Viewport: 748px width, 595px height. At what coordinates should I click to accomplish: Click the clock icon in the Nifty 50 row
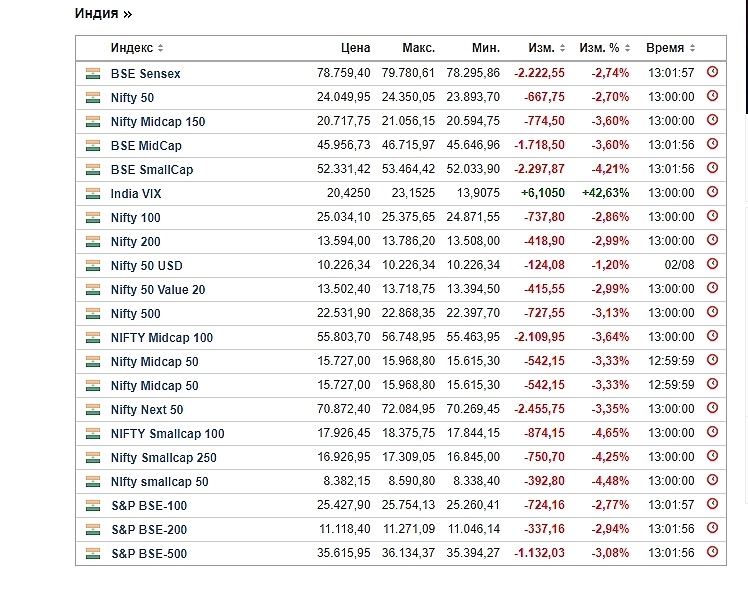(x=712, y=97)
